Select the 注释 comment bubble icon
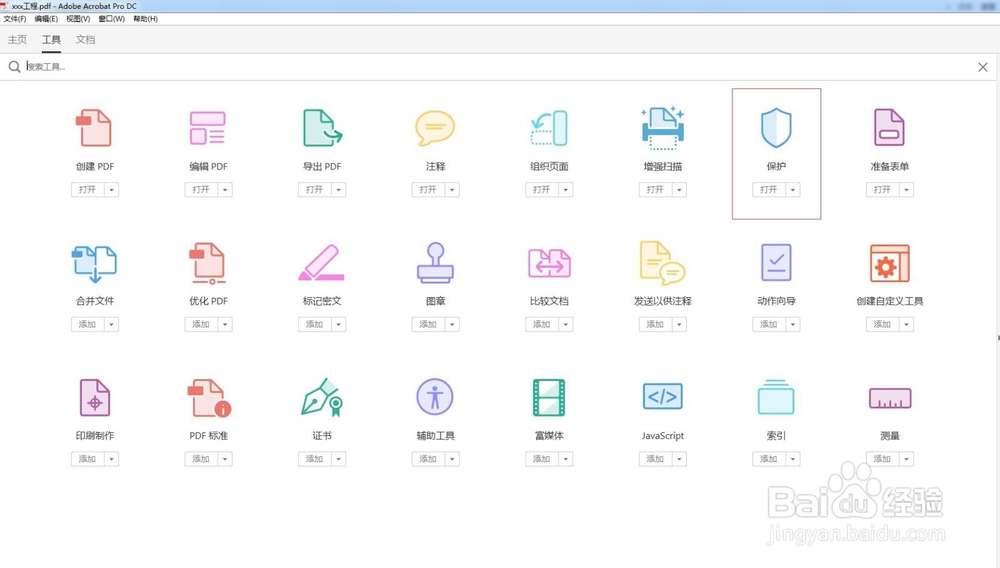Screen dimensions: 1000x568 (x=435, y=128)
